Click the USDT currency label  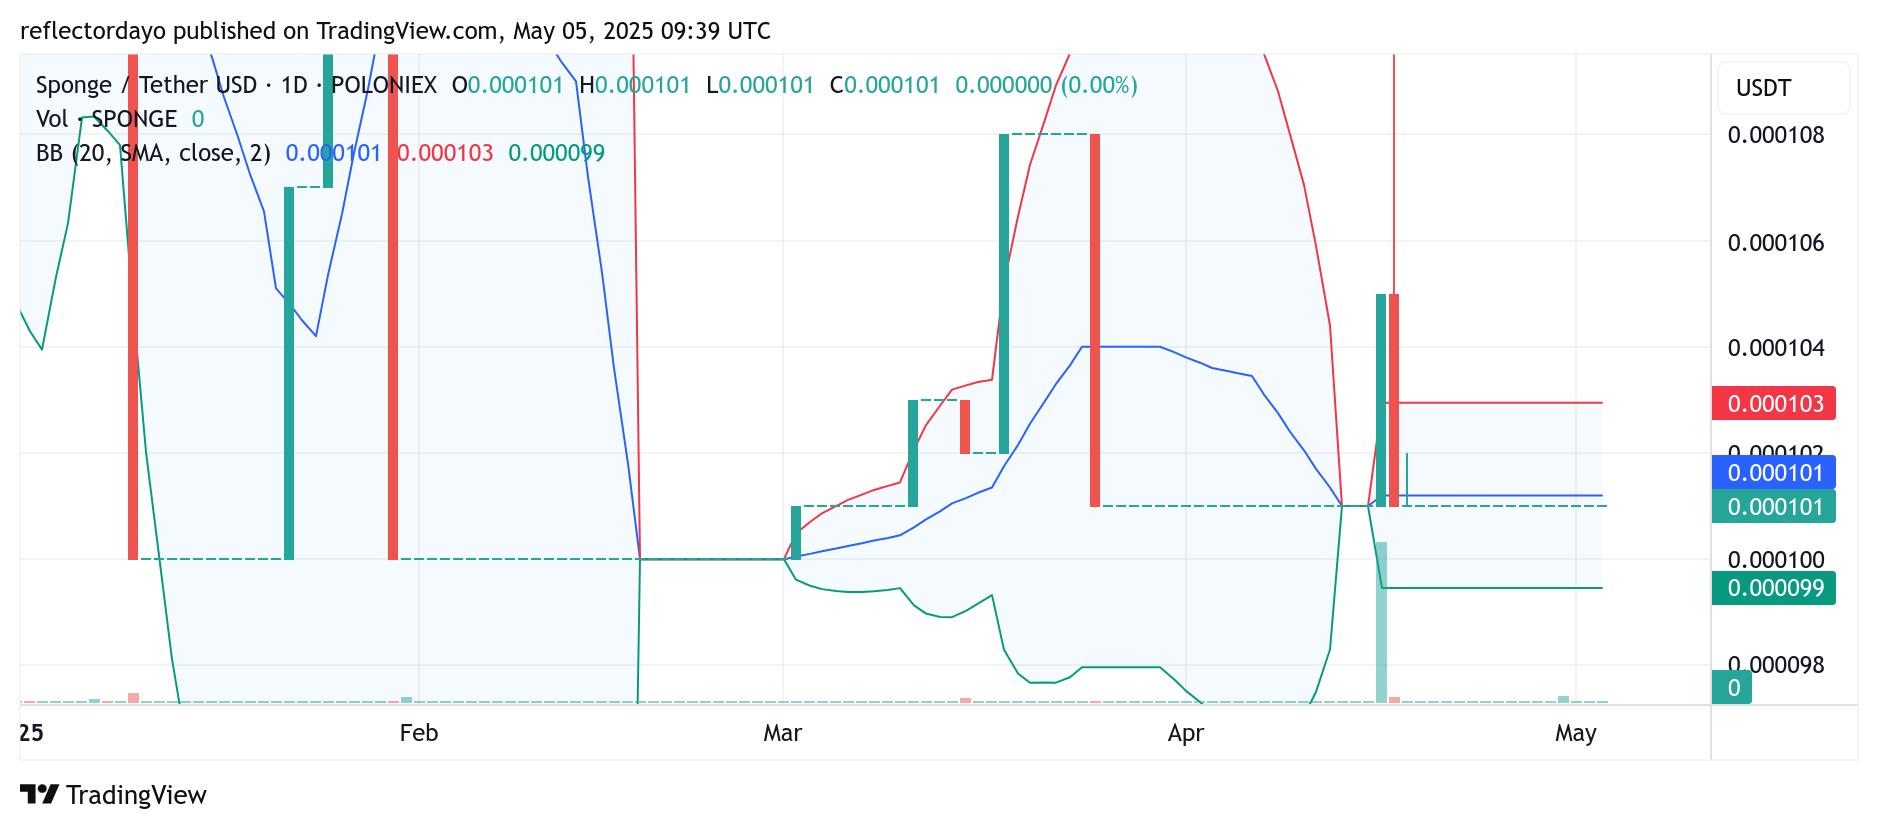[1763, 88]
